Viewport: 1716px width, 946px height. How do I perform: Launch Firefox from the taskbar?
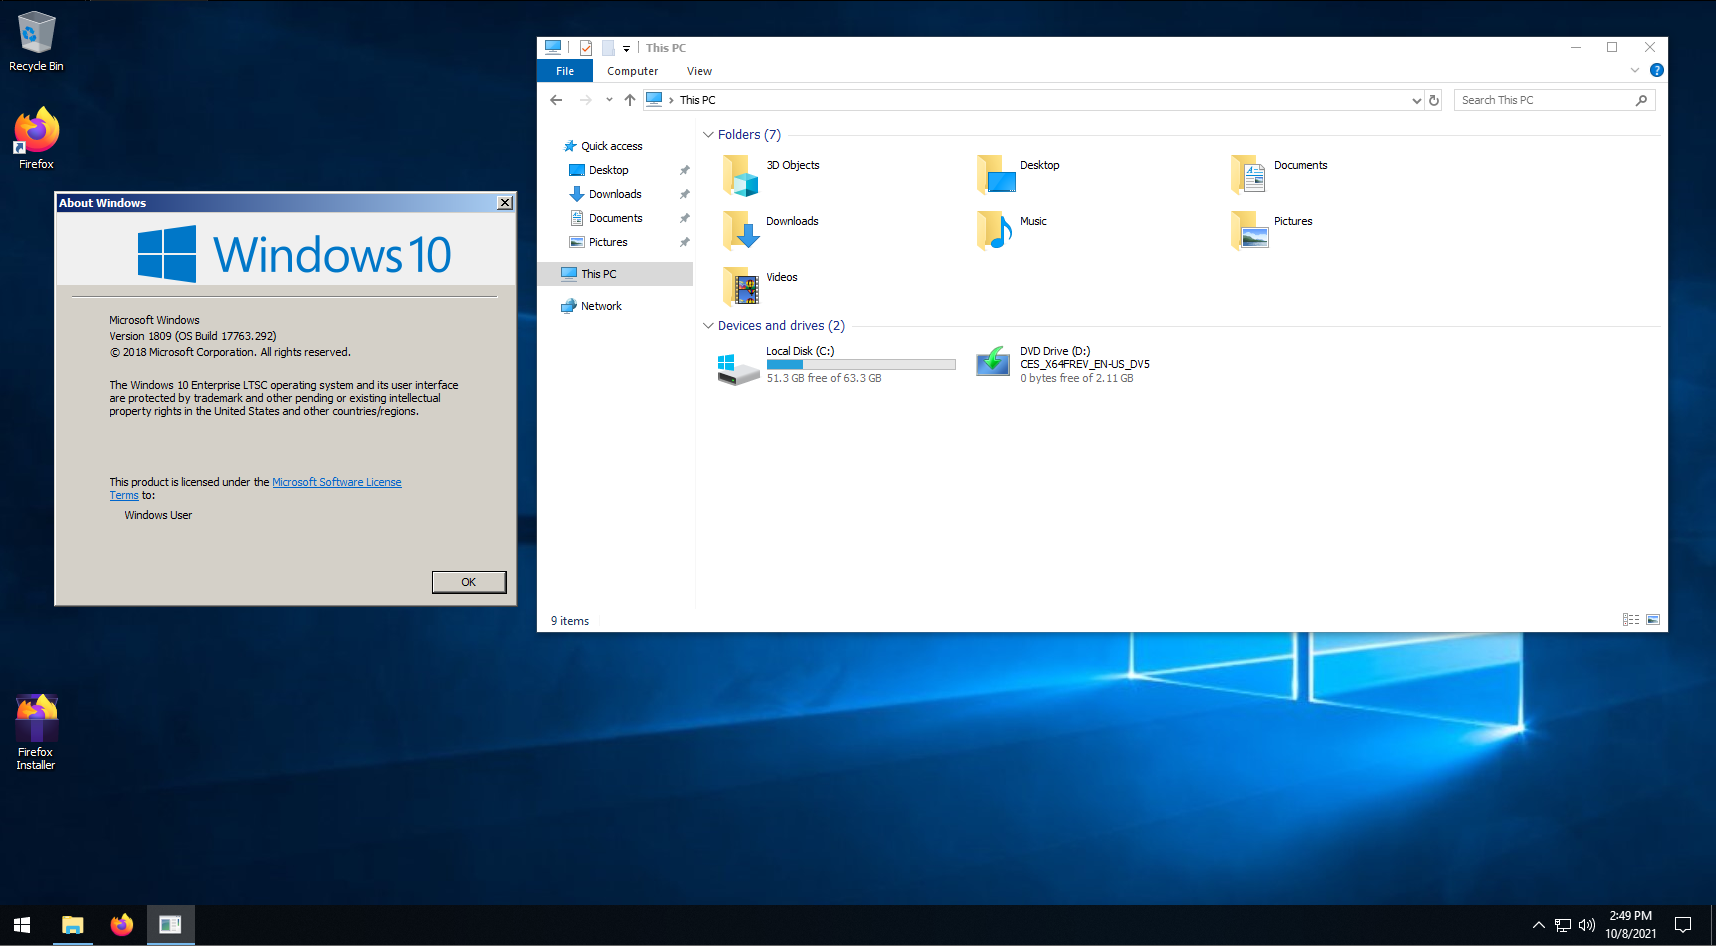[x=121, y=925]
